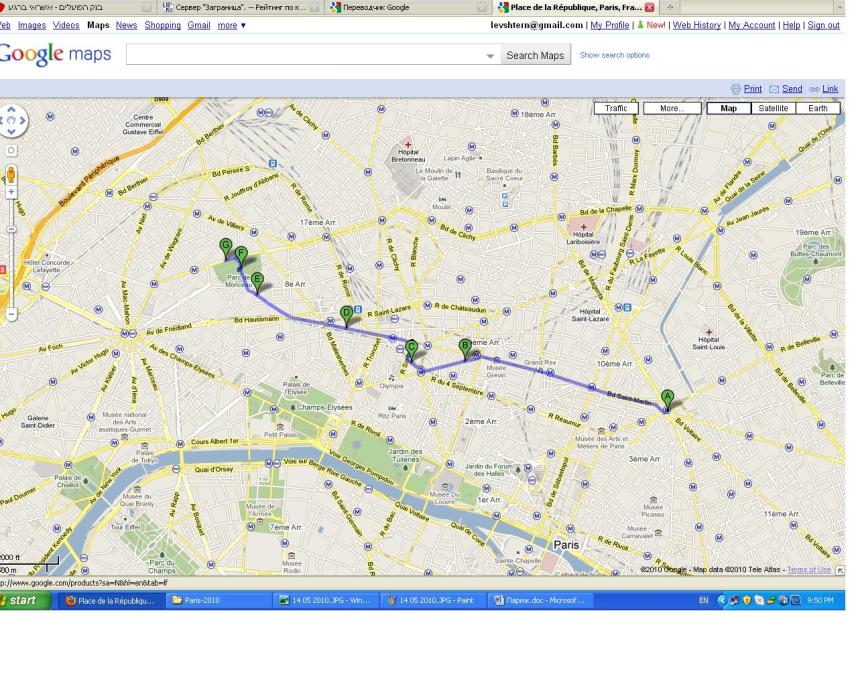Switch to Earth view
This screenshot has height=686, width=858.
coord(818,108)
